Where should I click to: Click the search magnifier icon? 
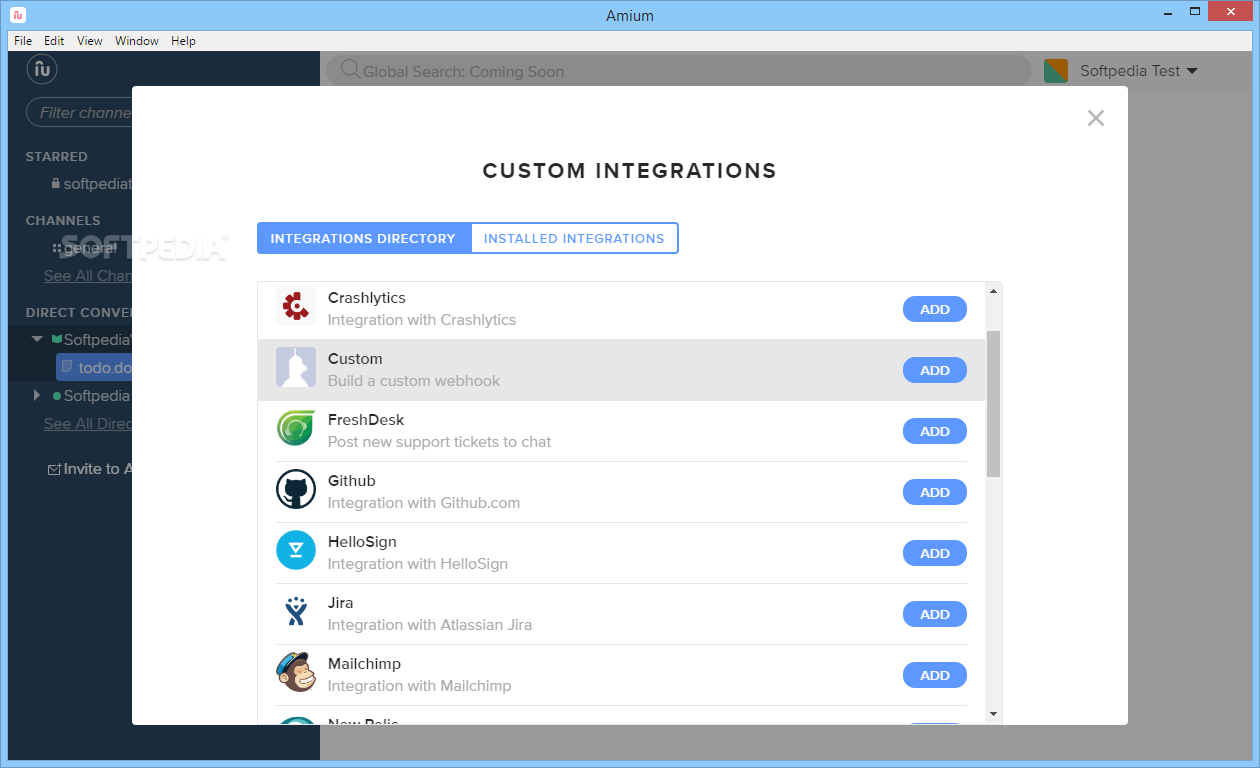pyautogui.click(x=350, y=70)
